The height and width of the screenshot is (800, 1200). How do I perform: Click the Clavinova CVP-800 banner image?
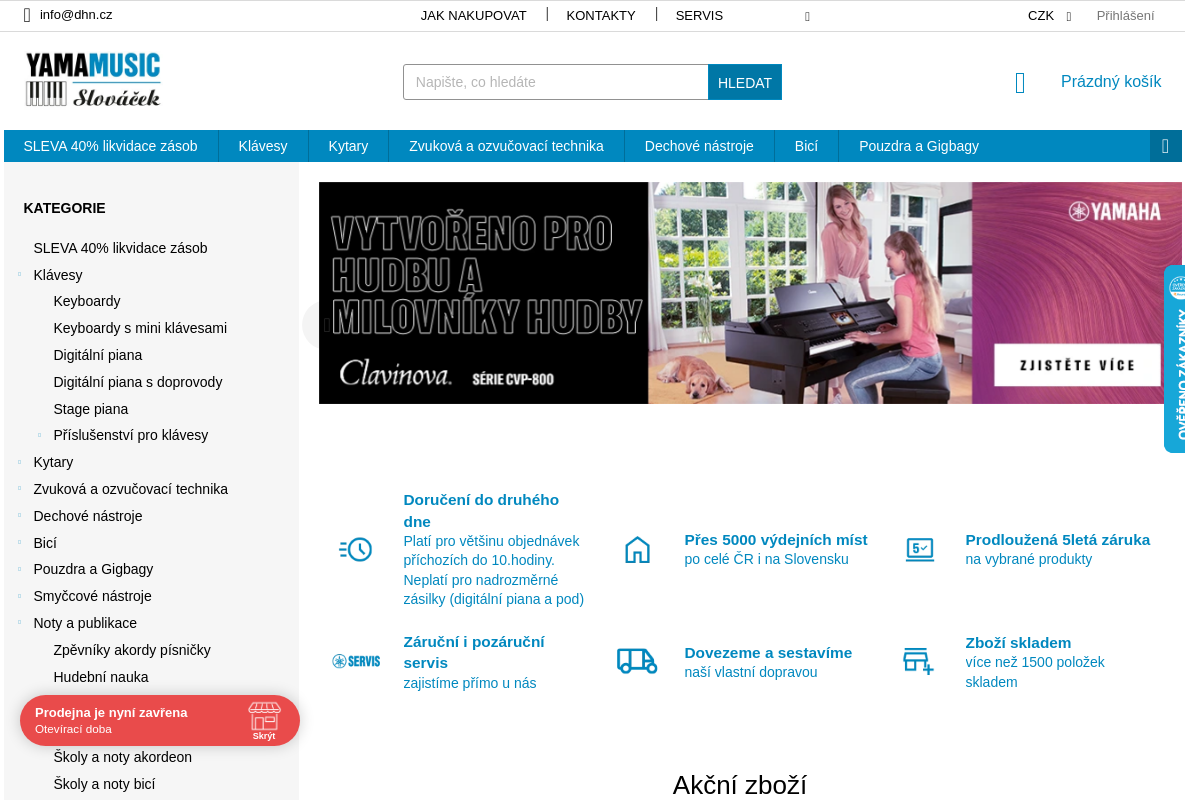(750, 293)
